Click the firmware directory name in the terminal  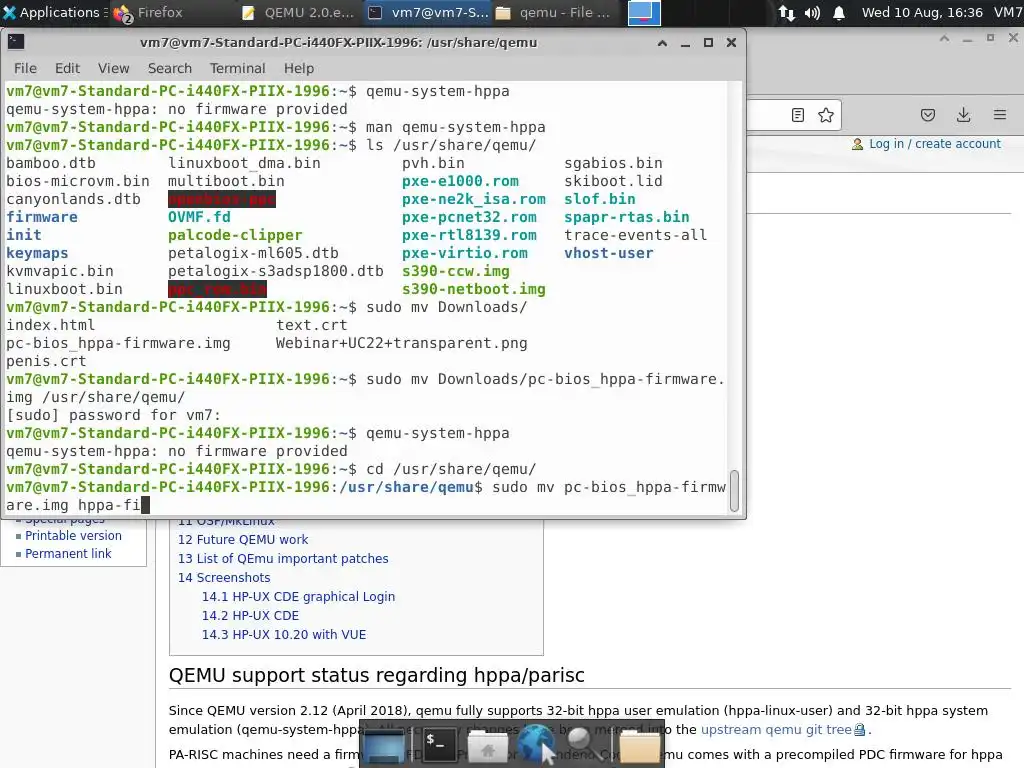pos(42,217)
